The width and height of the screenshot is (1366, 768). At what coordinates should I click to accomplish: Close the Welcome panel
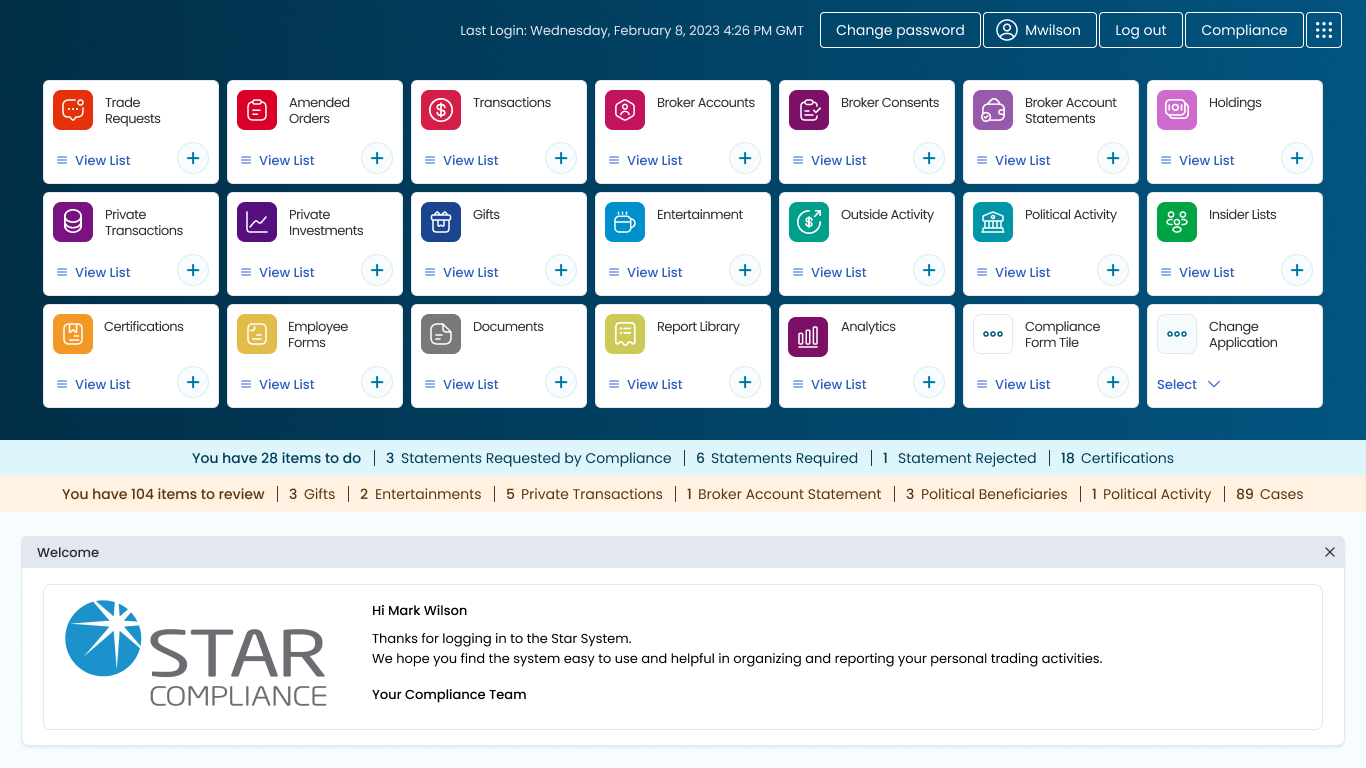pyautogui.click(x=1330, y=552)
